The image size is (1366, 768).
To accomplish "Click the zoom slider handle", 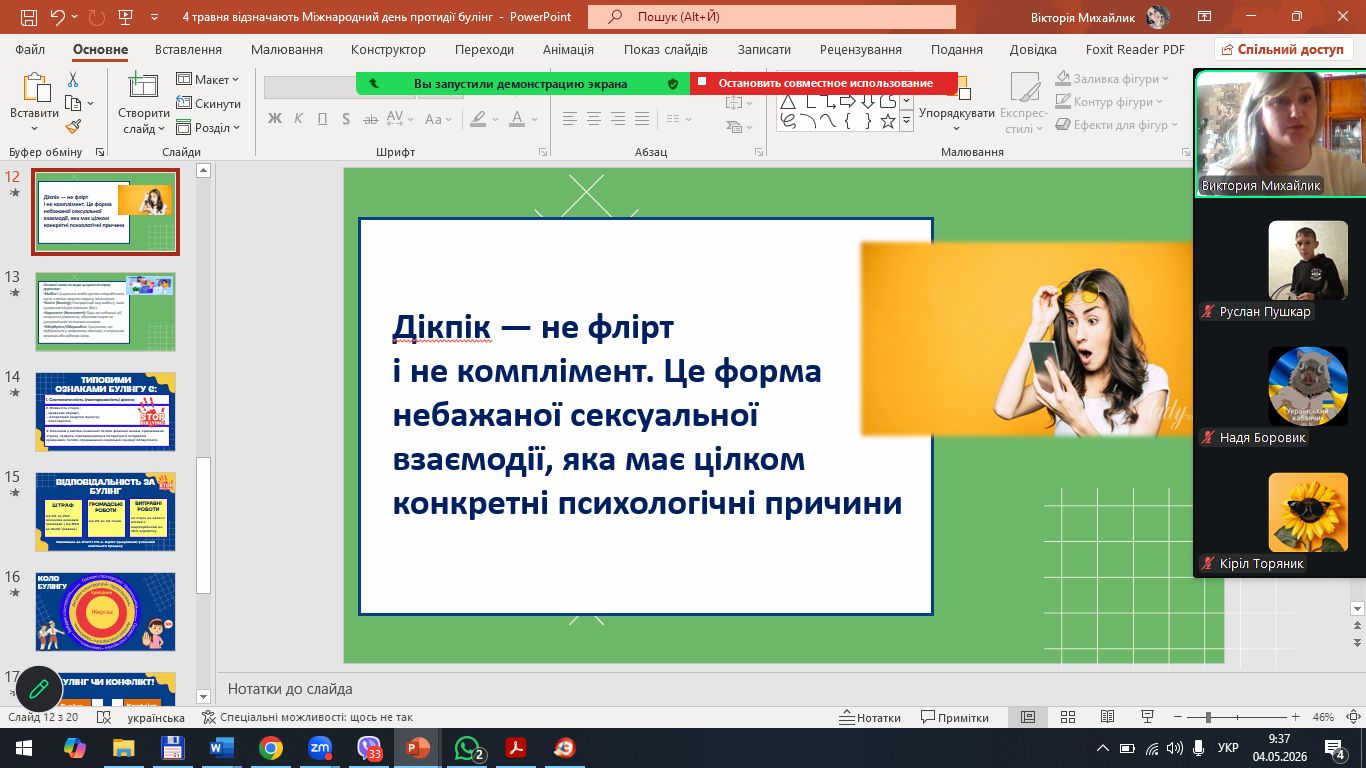I will 1208,717.
